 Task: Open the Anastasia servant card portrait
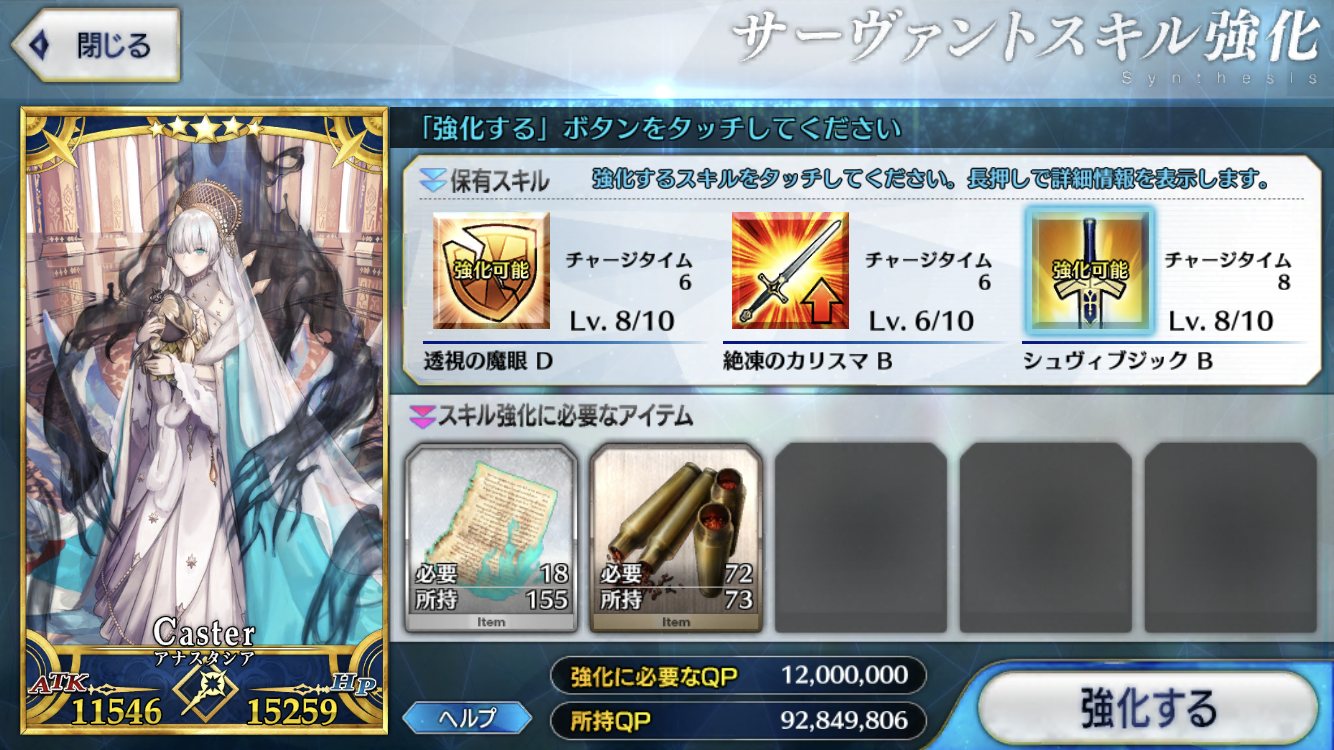tap(204, 418)
